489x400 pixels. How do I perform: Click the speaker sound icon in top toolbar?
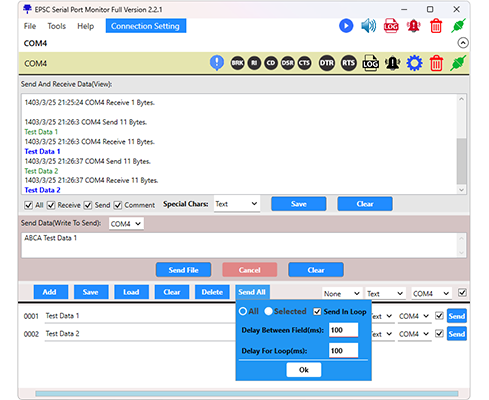click(x=368, y=26)
